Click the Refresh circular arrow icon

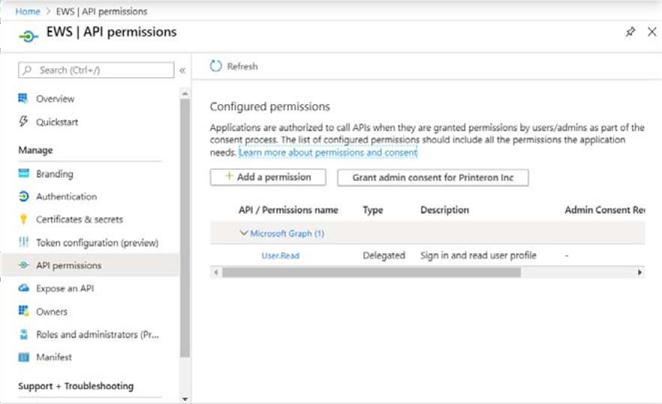[x=216, y=66]
